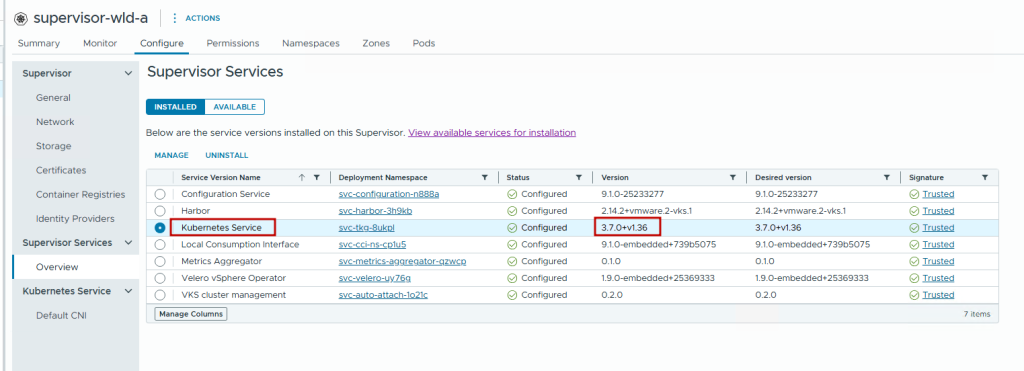The height and width of the screenshot is (371, 1024).
Task: Switch to the Available services toggle
Action: click(x=234, y=107)
